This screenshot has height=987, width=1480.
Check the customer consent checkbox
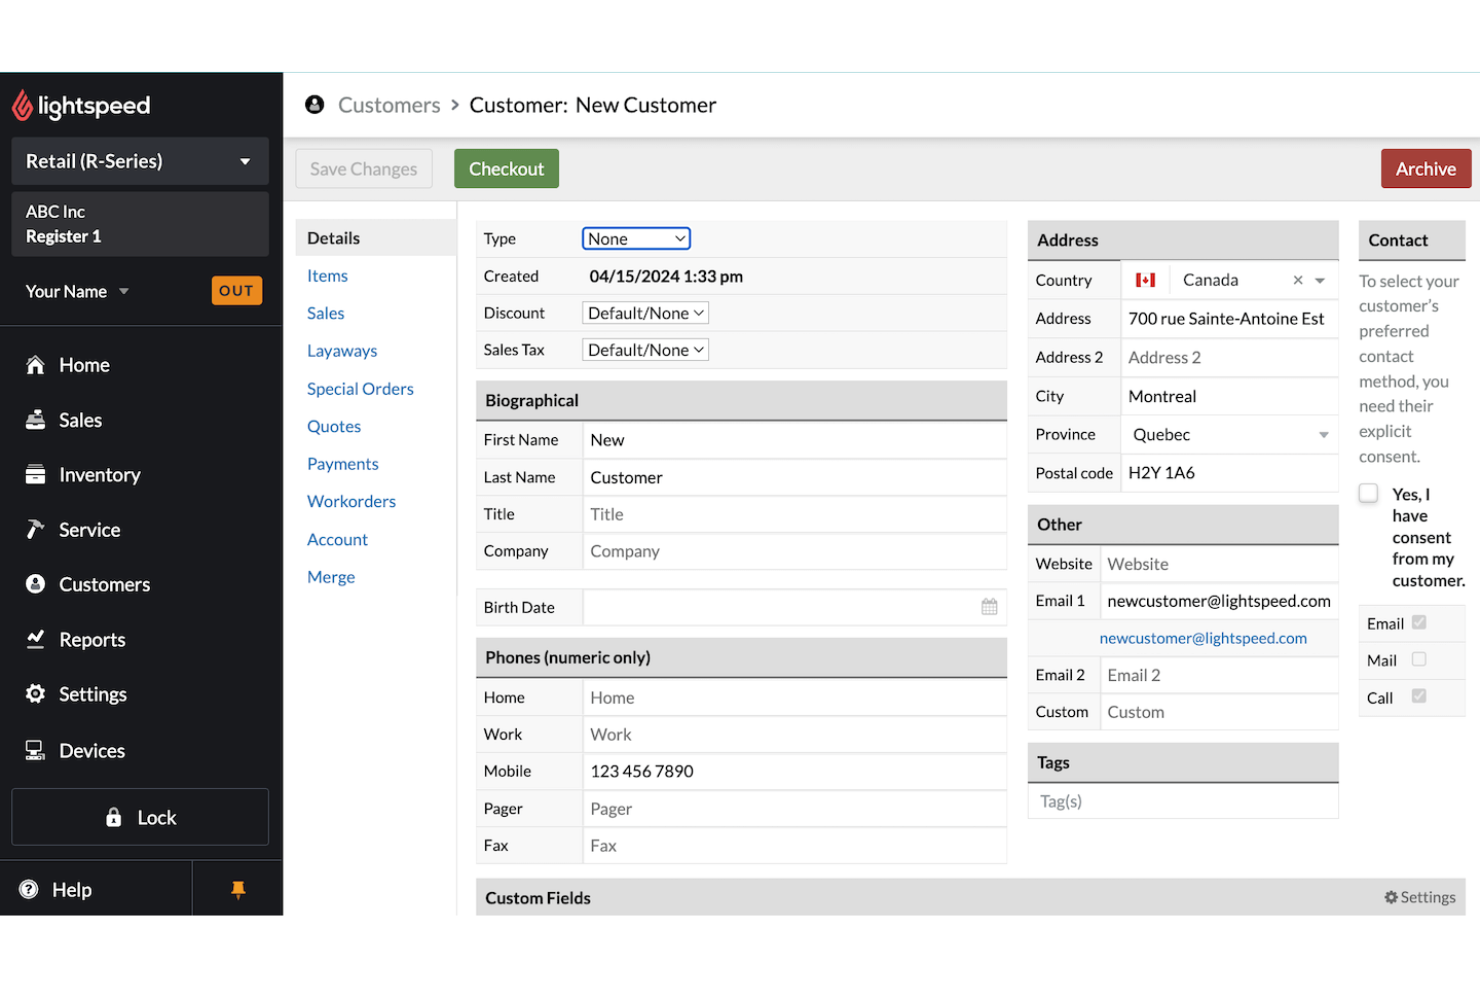[1368, 493]
